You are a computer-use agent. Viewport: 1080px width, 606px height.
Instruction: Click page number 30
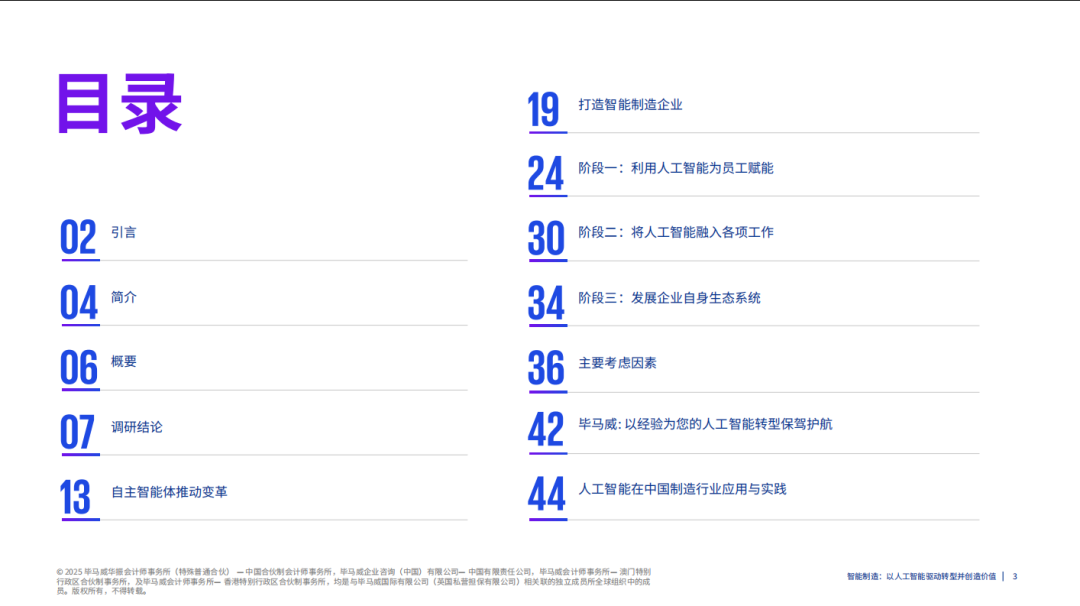coord(546,238)
